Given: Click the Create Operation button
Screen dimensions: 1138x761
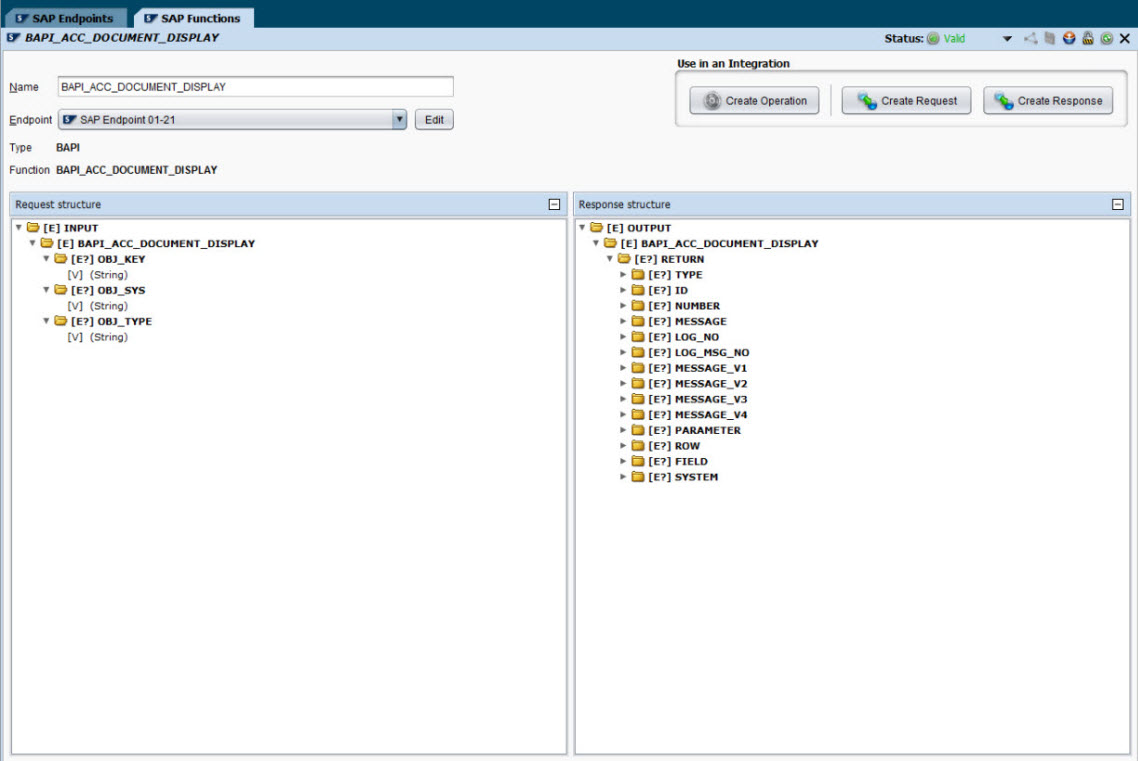Looking at the screenshot, I should coord(754,101).
